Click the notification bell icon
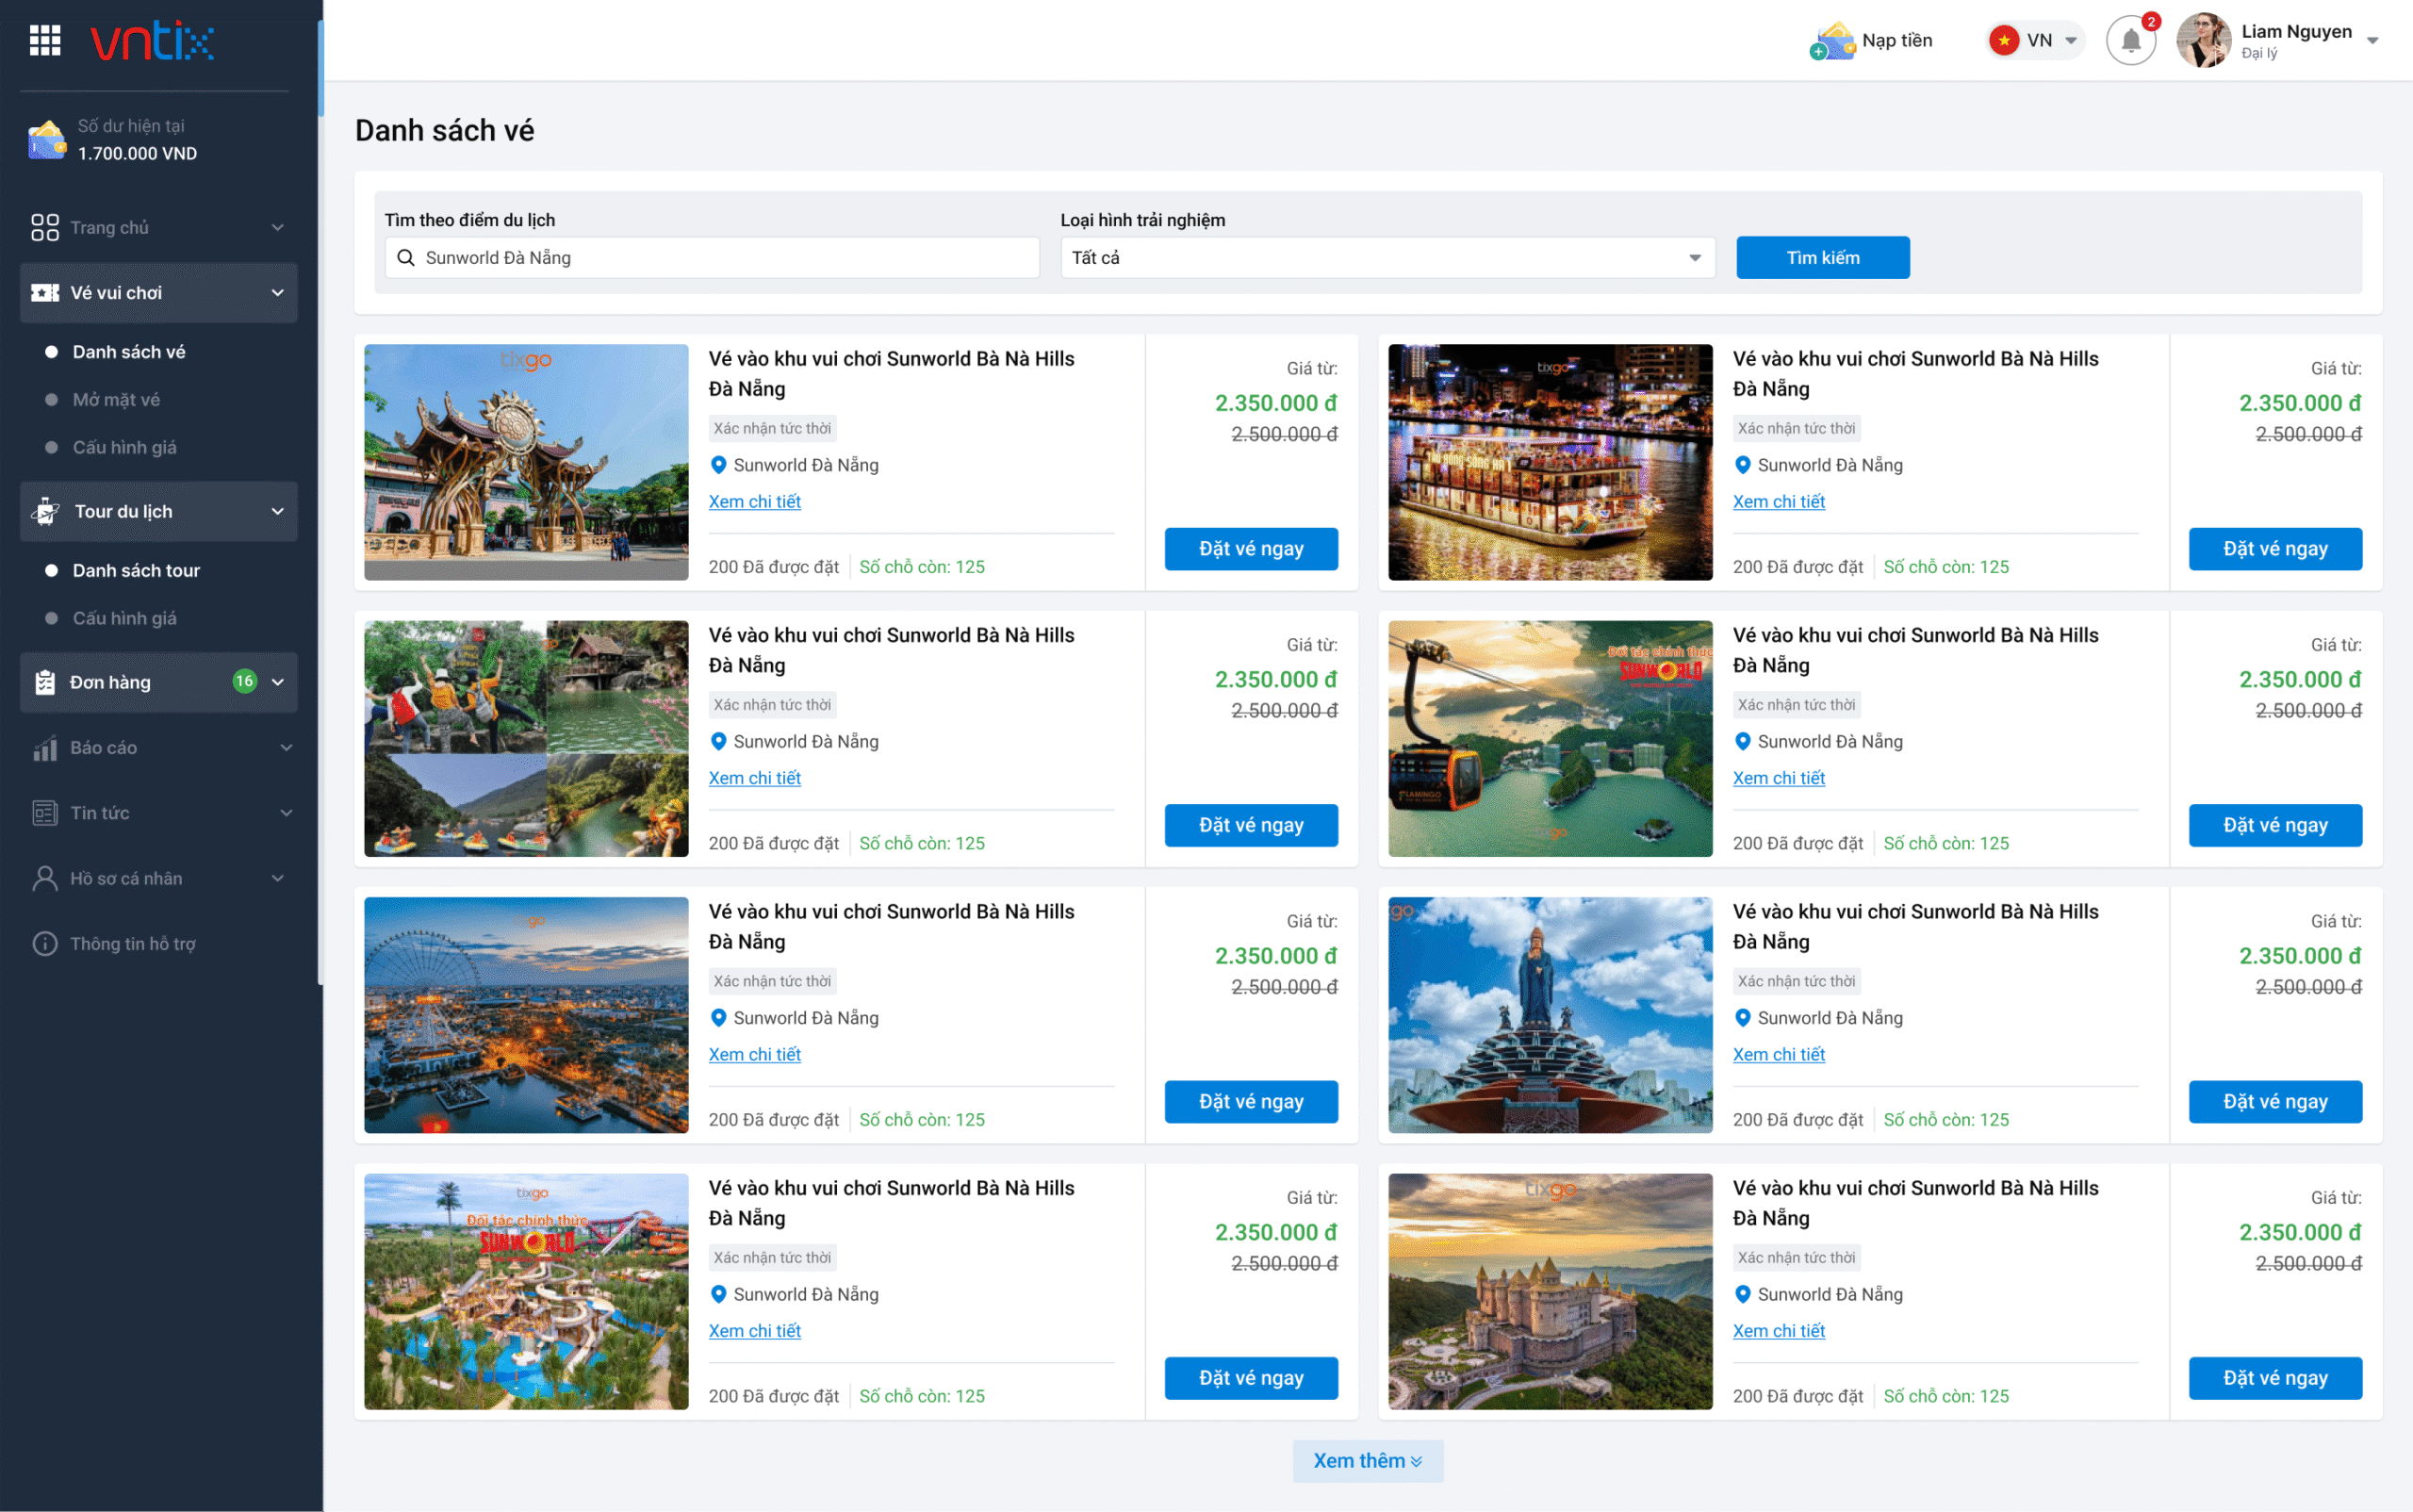Screen dimensions: 2413x1512 pyautogui.click(x=2130, y=41)
